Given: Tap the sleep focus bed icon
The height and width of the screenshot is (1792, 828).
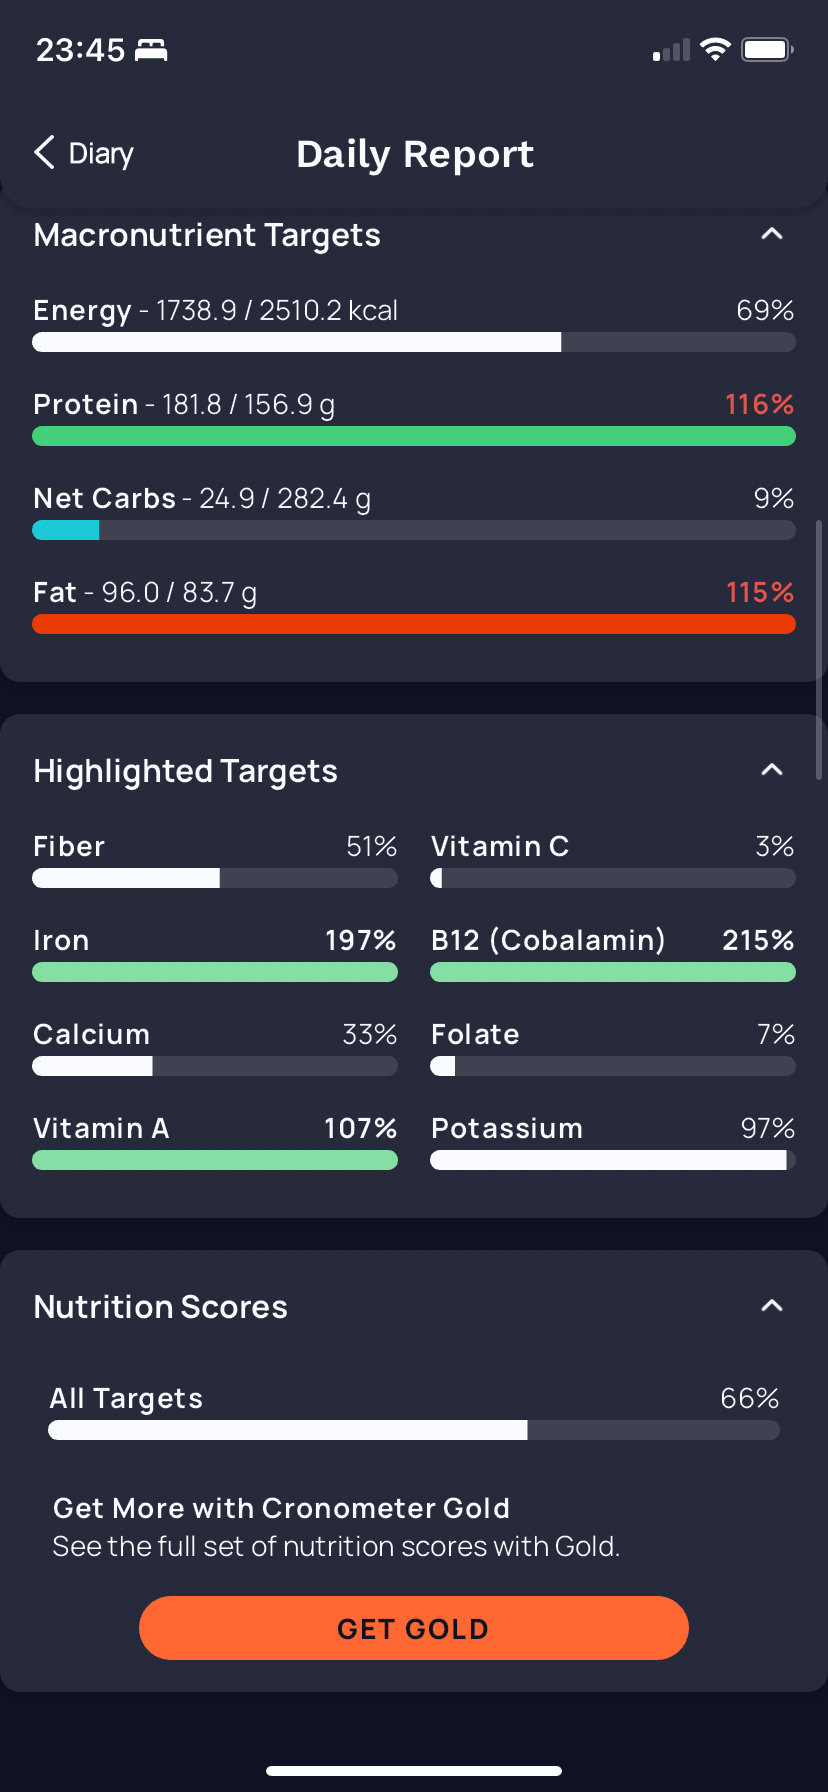Looking at the screenshot, I should [151, 49].
